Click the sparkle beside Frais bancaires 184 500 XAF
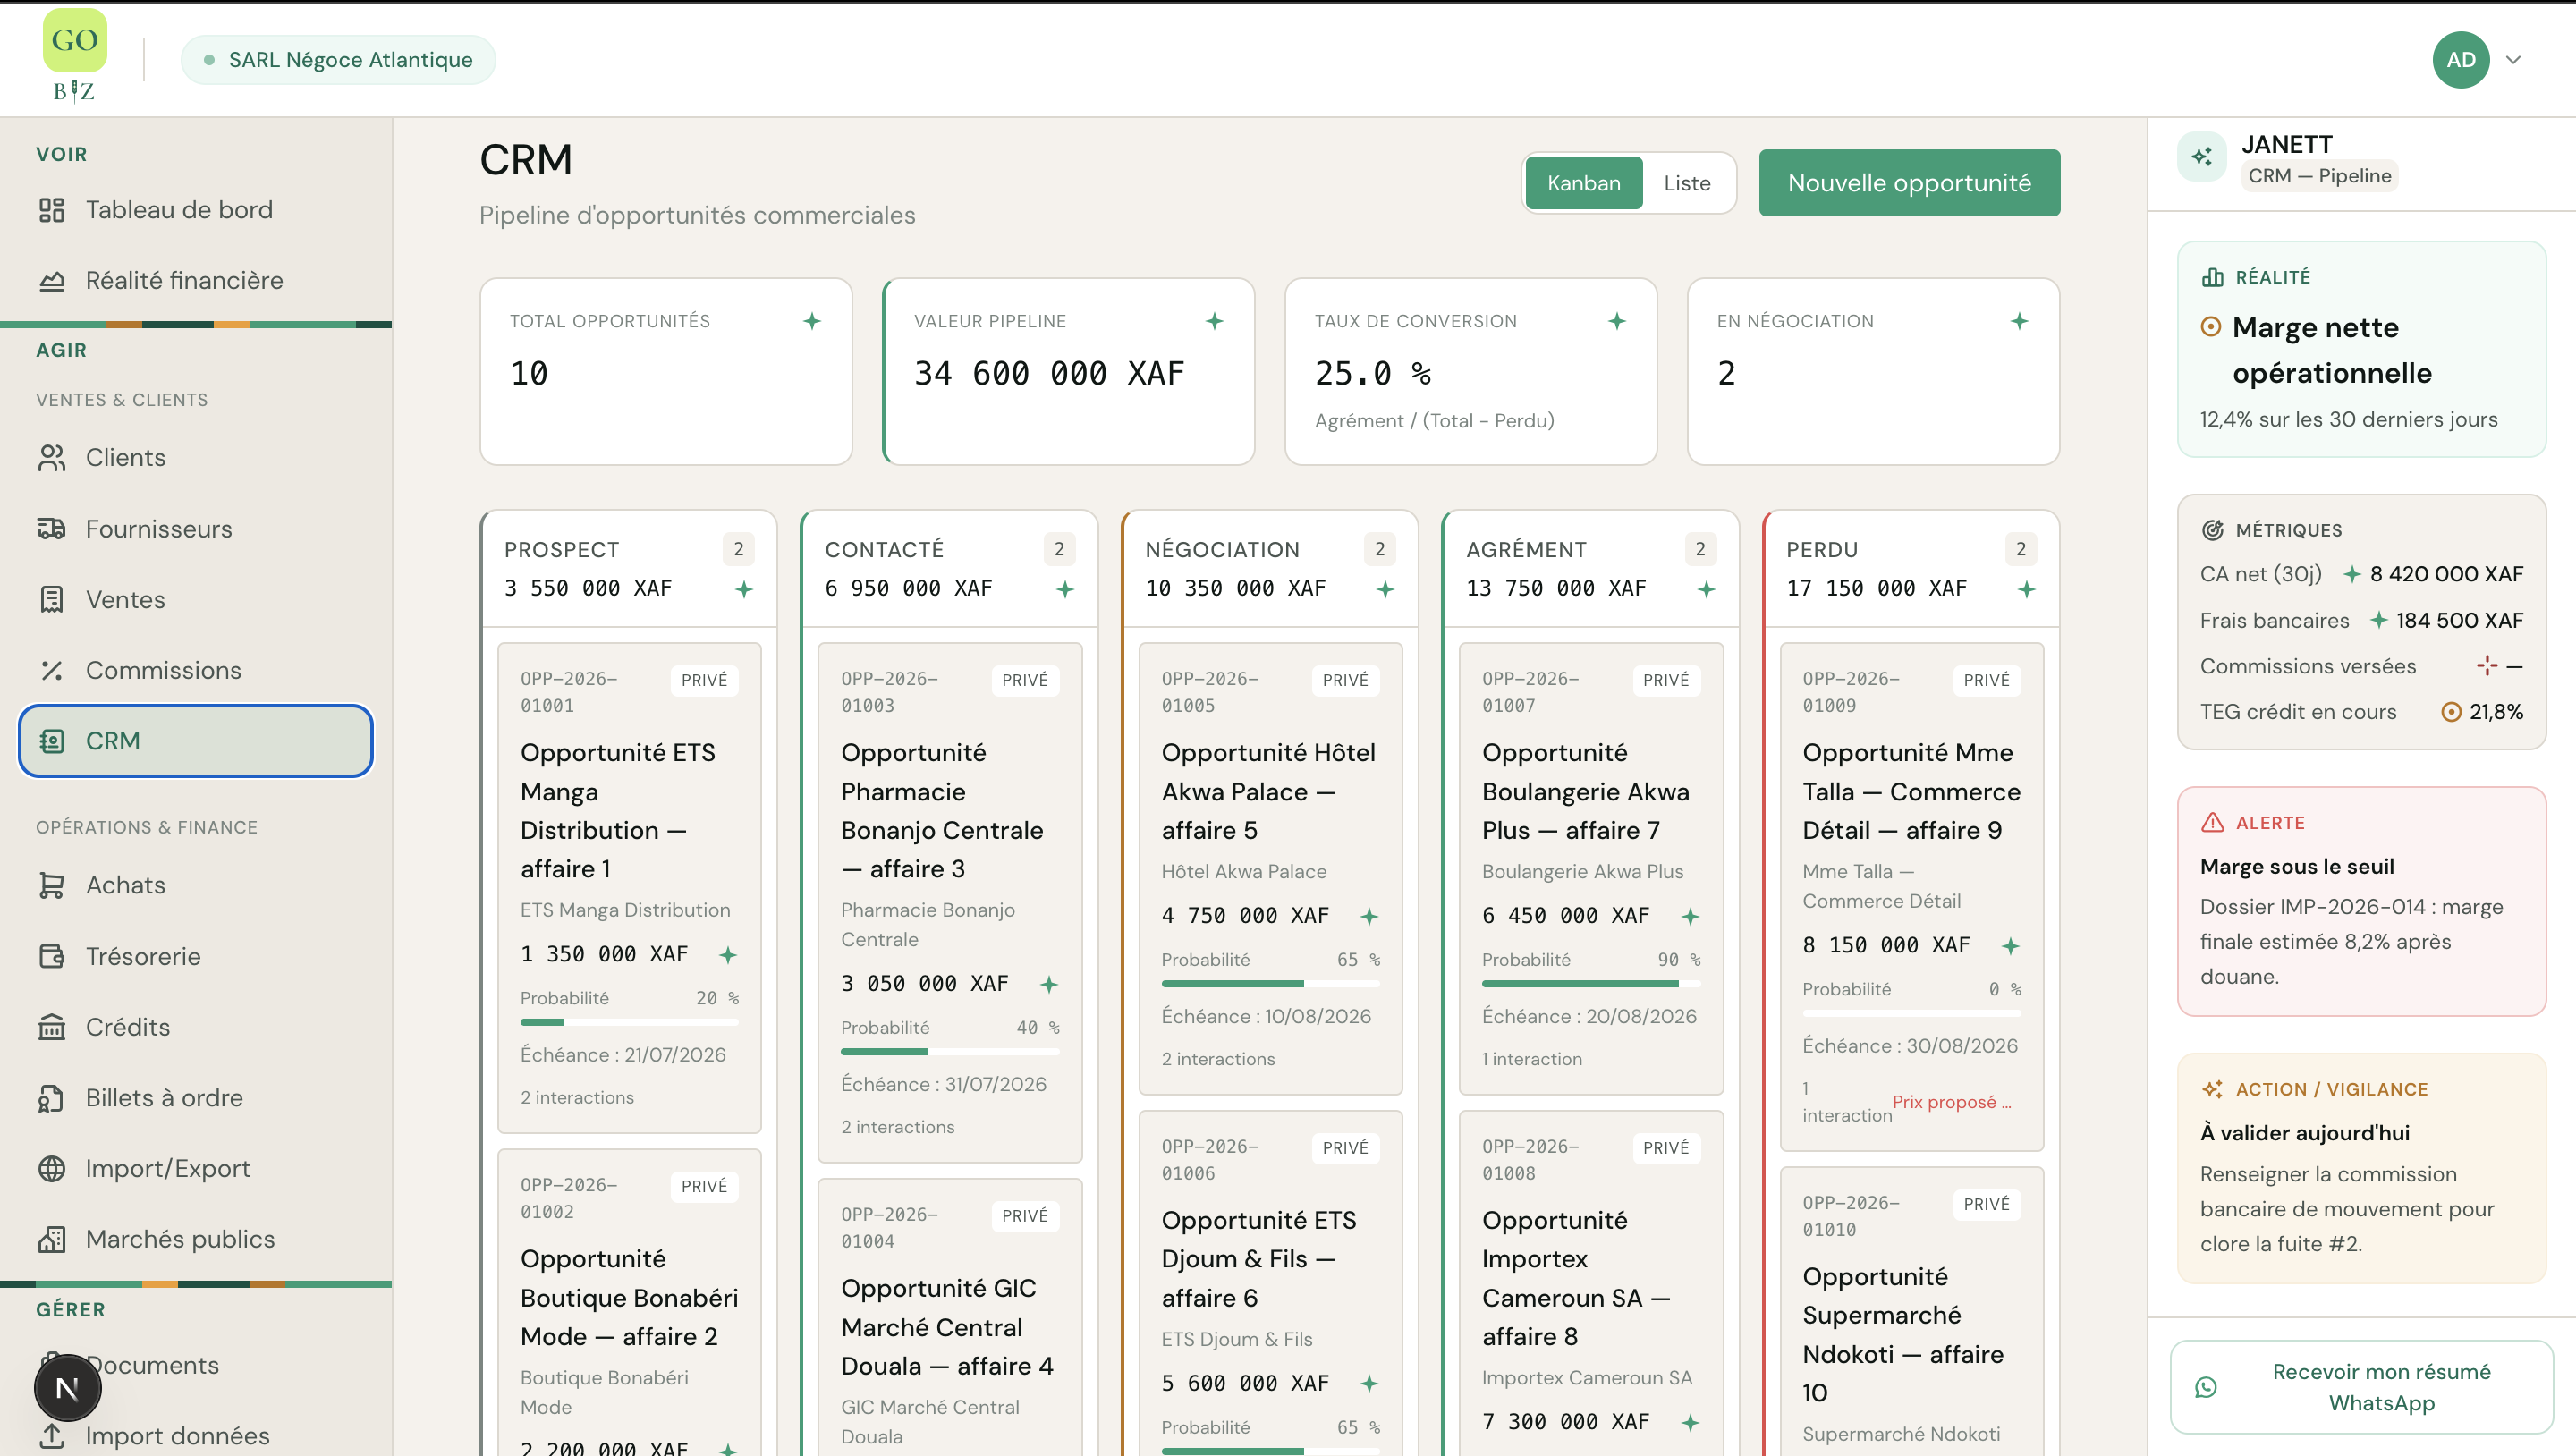Image resolution: width=2576 pixels, height=1456 pixels. (x=2379, y=621)
